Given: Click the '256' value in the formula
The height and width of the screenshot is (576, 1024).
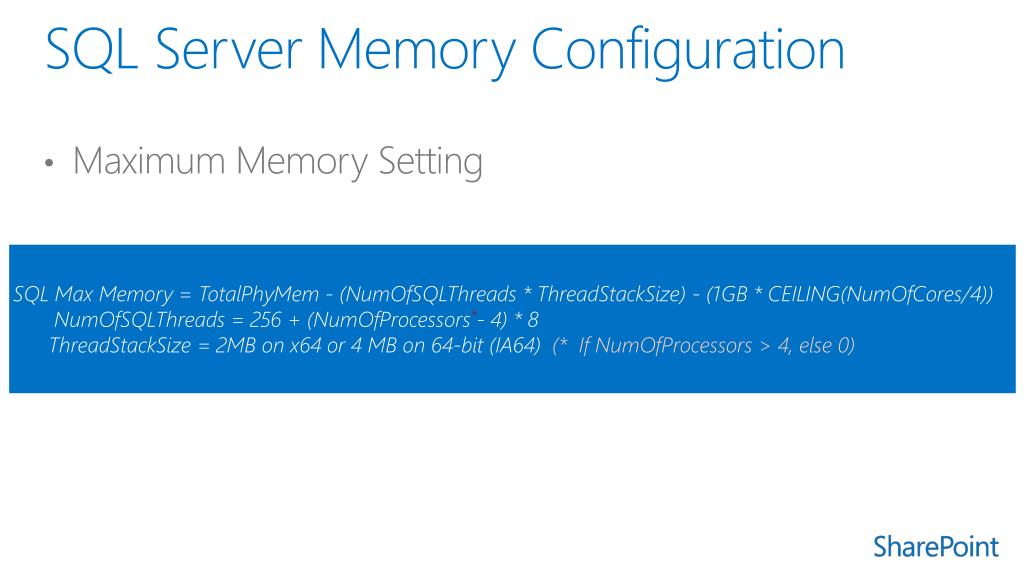Looking at the screenshot, I should [265, 320].
